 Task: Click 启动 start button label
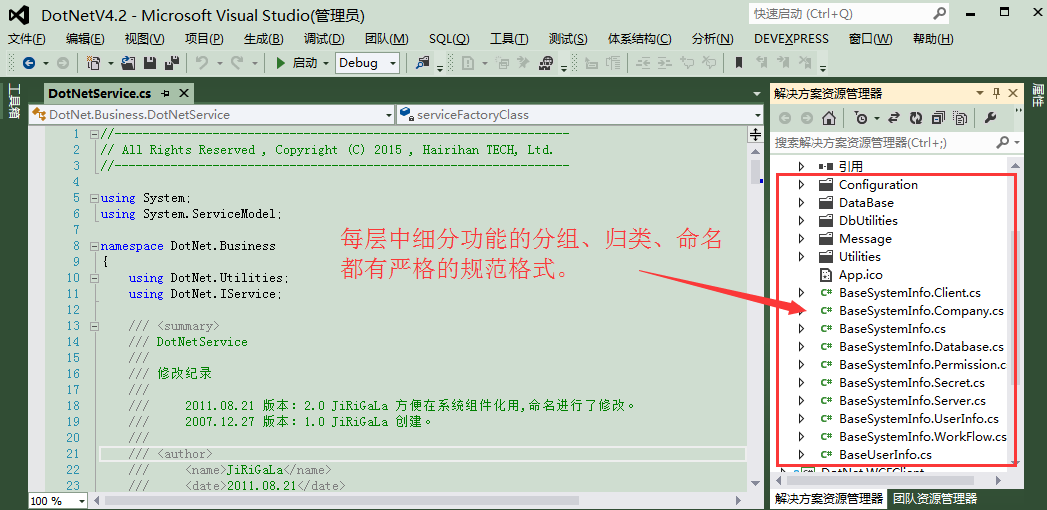coord(305,63)
